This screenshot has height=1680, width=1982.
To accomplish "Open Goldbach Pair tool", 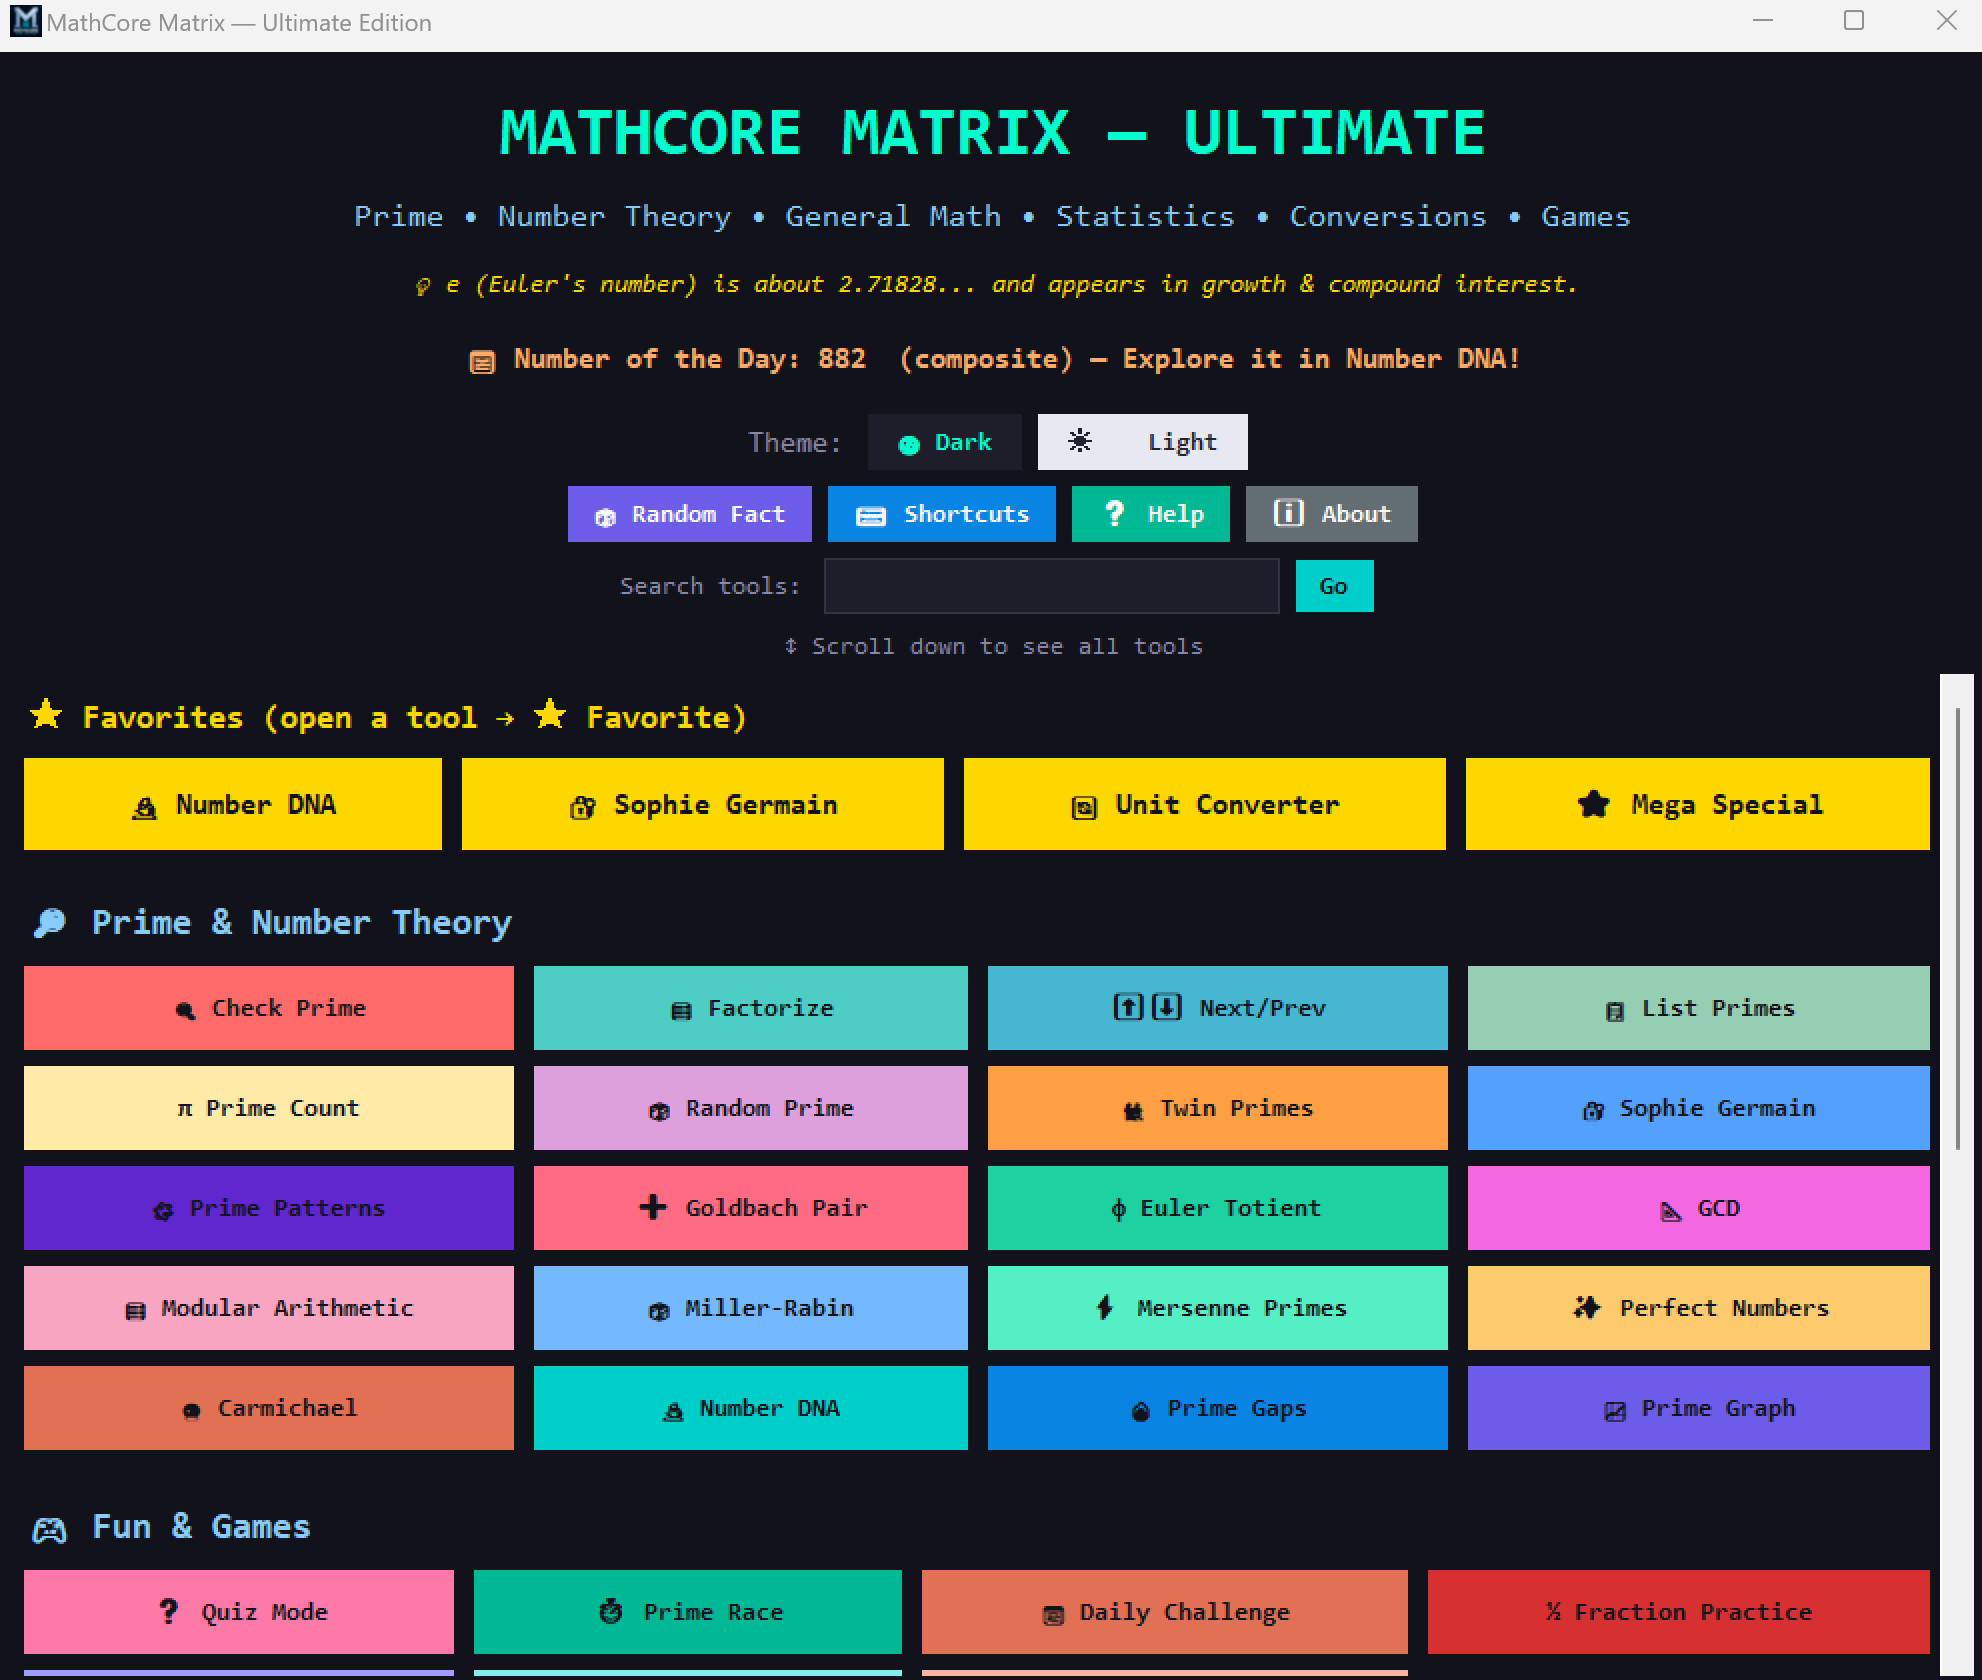I will click(750, 1208).
